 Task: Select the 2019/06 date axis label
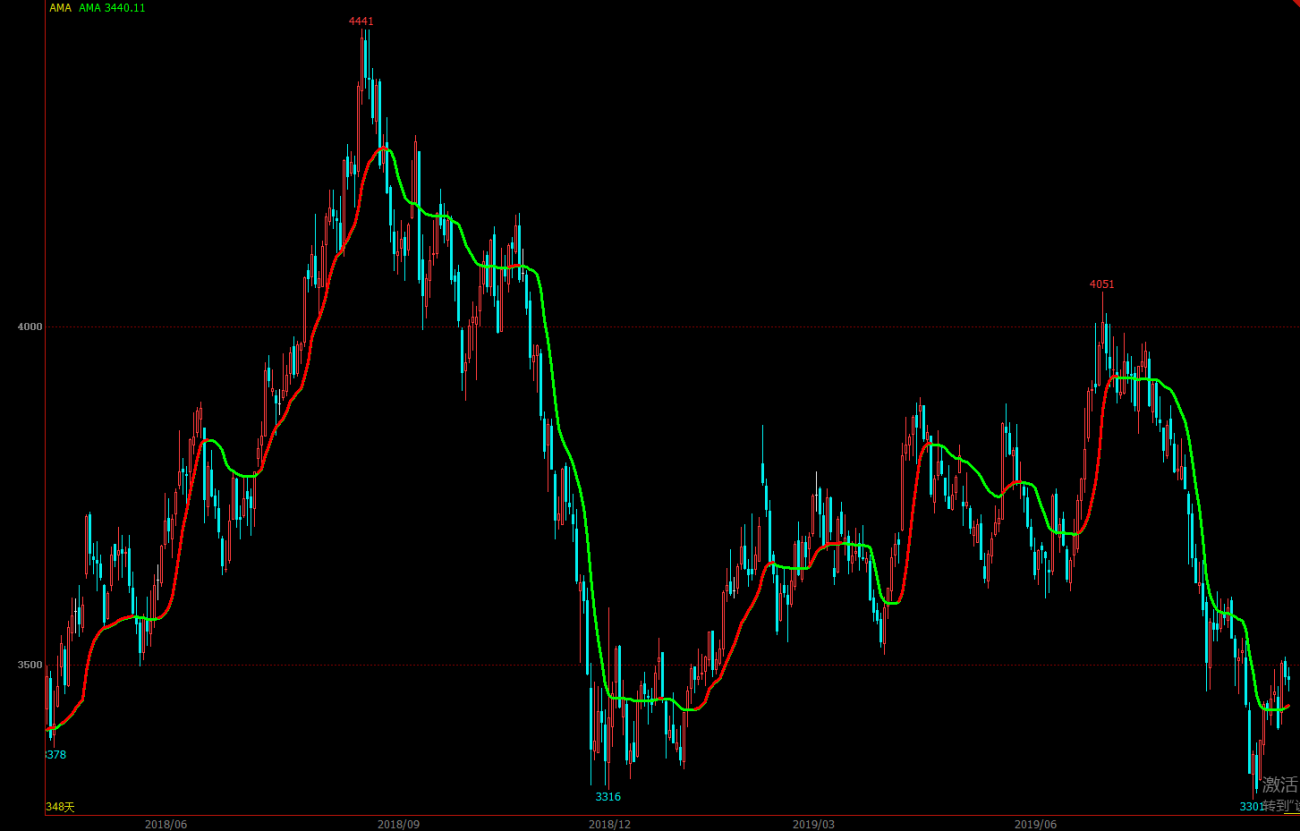point(1035,824)
